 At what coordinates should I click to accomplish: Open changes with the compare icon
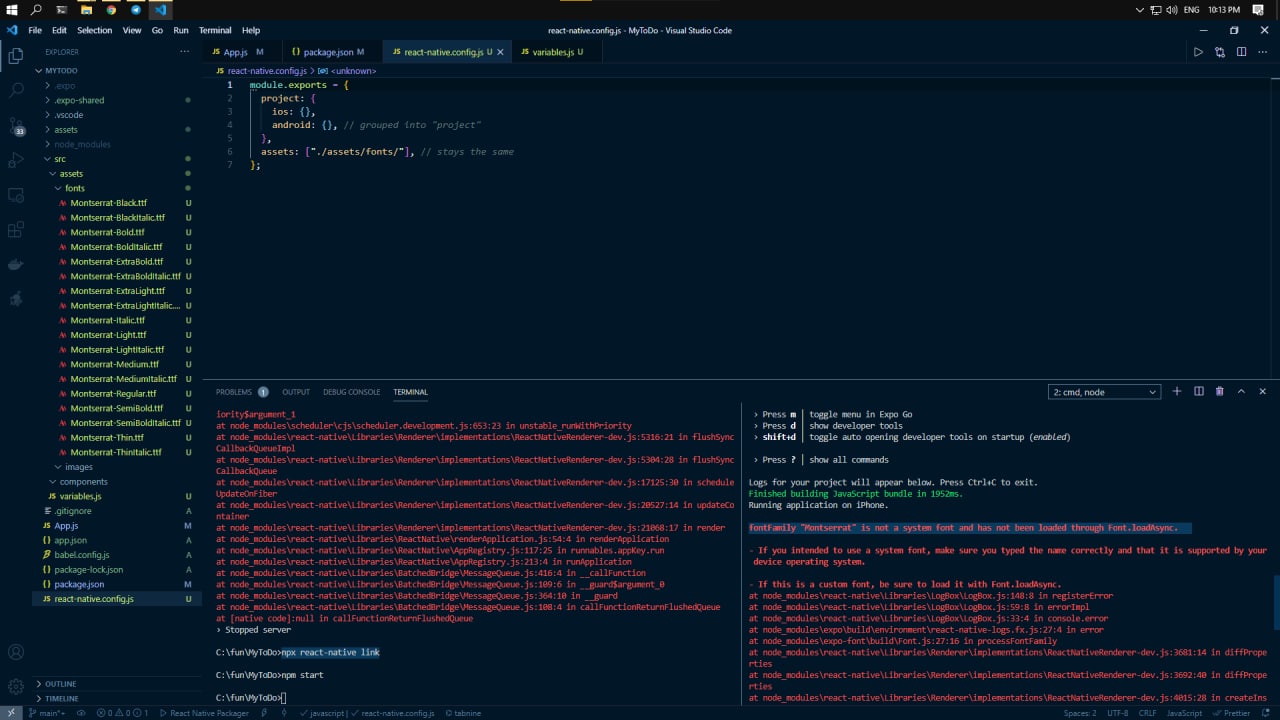[1220, 52]
